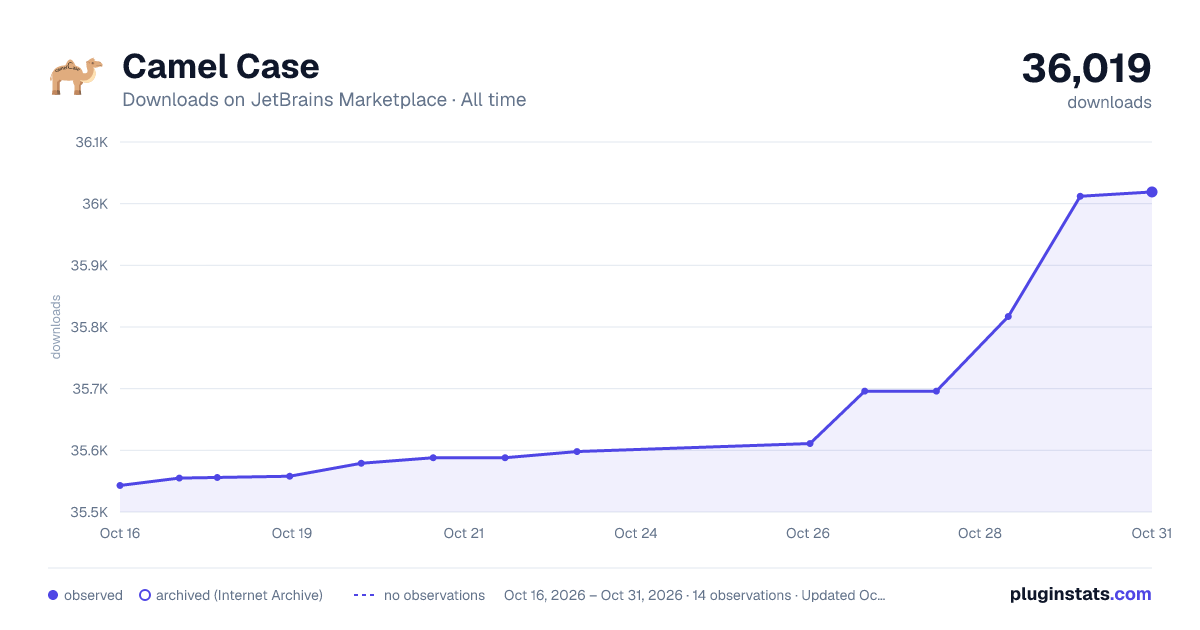Click the 35.5K y-axis label
Screen dimensions: 1200x630
click(89, 512)
